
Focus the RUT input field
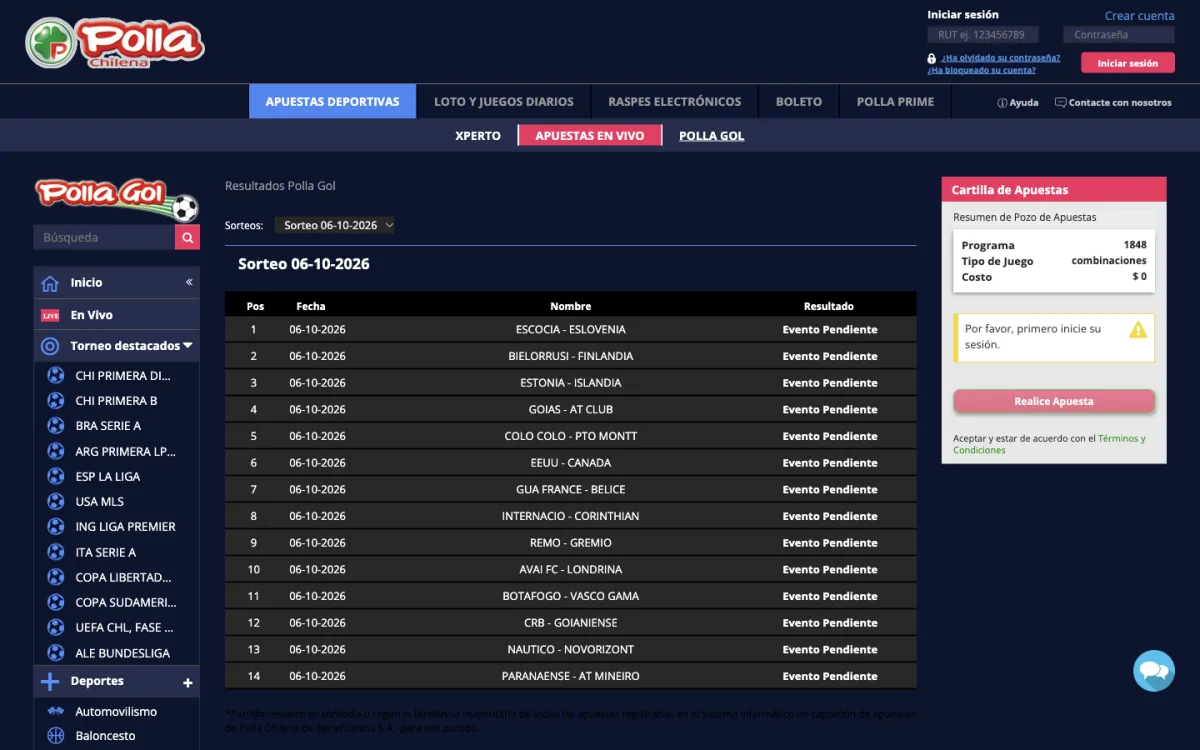coord(983,35)
